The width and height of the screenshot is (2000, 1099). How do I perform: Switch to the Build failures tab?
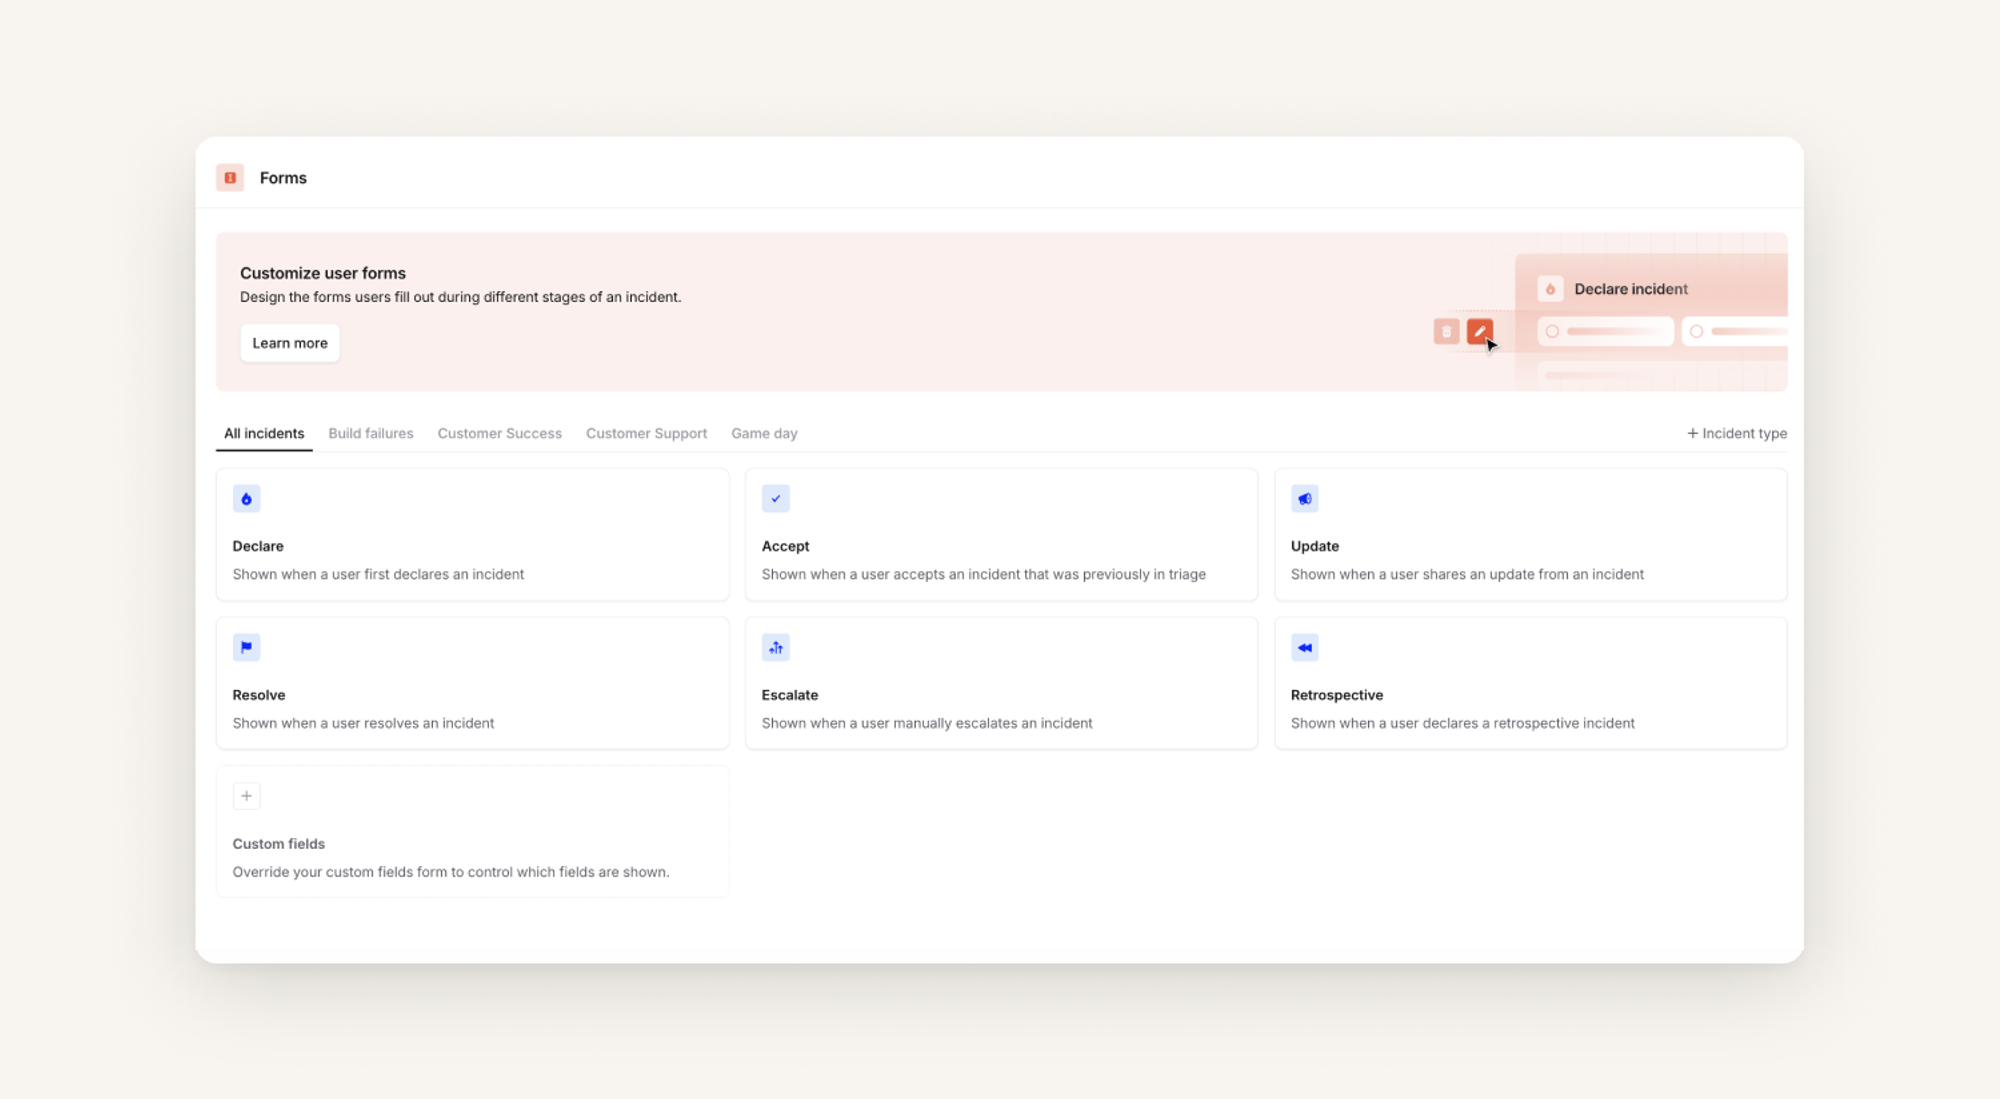pyautogui.click(x=370, y=433)
